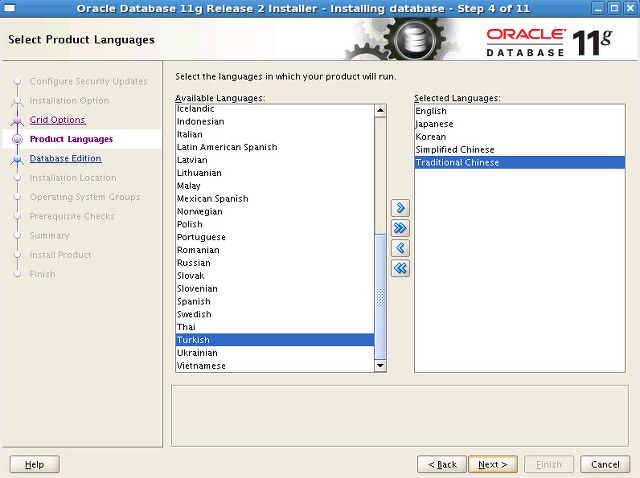The image size is (640, 478).
Task: Select Simplified Chinese in Selected Languages
Action: point(520,150)
